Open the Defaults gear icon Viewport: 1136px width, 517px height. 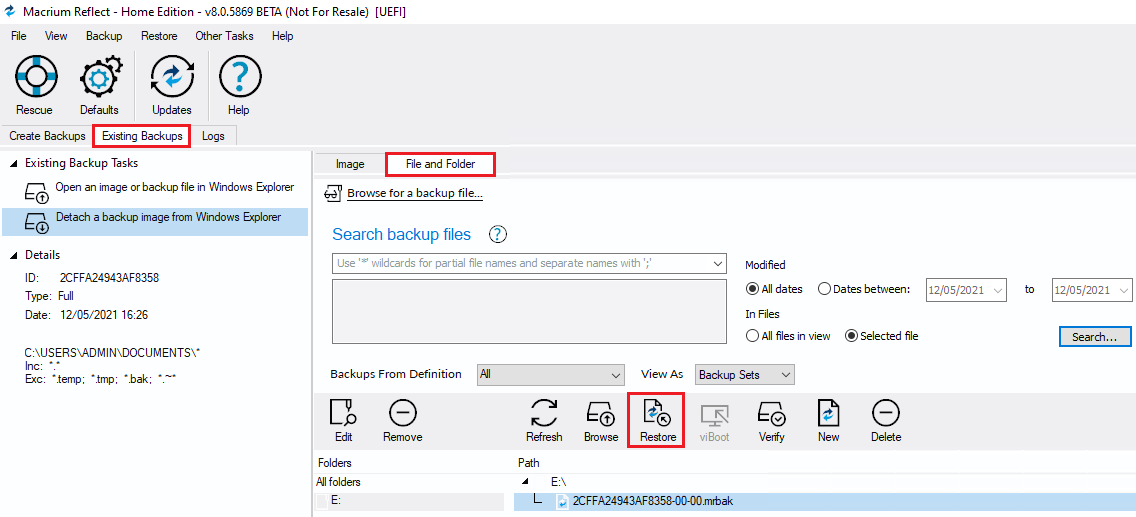click(x=99, y=78)
